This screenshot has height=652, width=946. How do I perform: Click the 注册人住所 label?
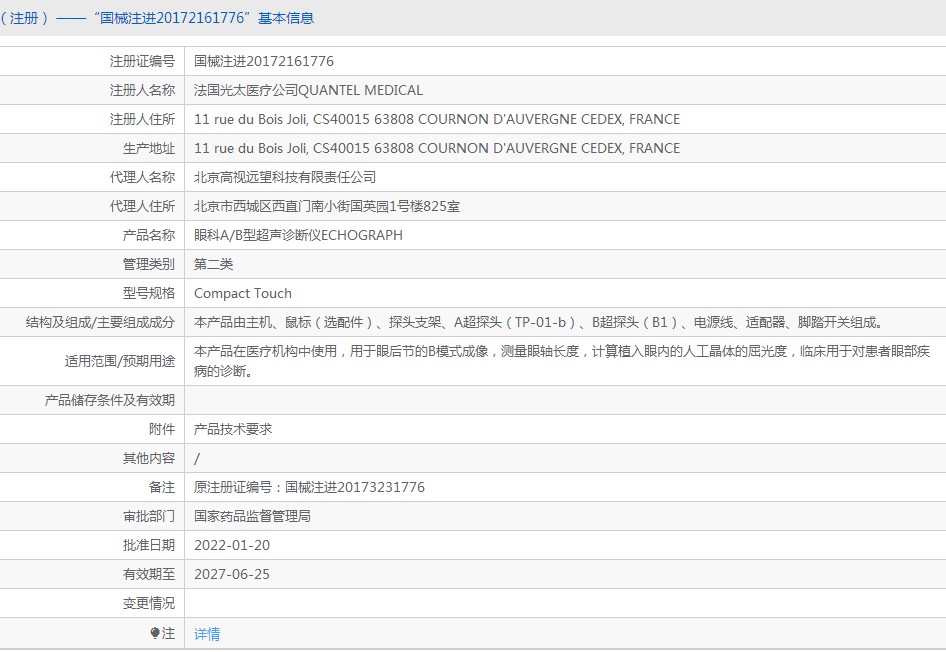click(x=142, y=119)
